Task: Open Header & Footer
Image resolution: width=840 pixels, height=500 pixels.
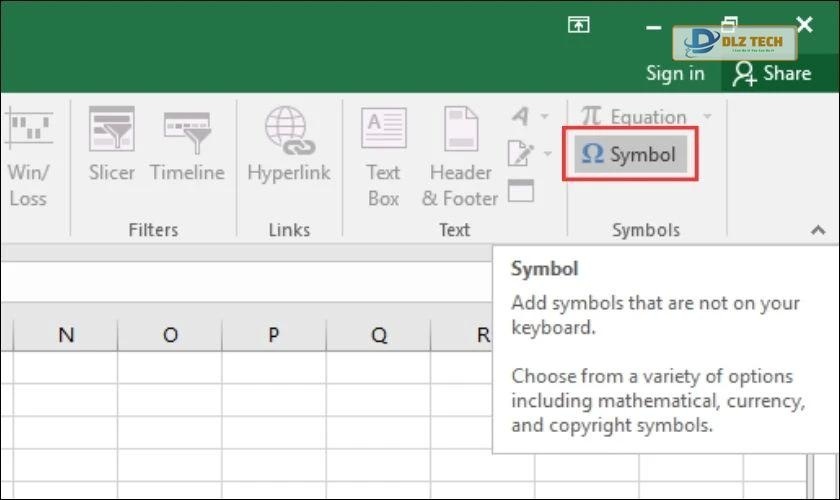Action: 460,157
